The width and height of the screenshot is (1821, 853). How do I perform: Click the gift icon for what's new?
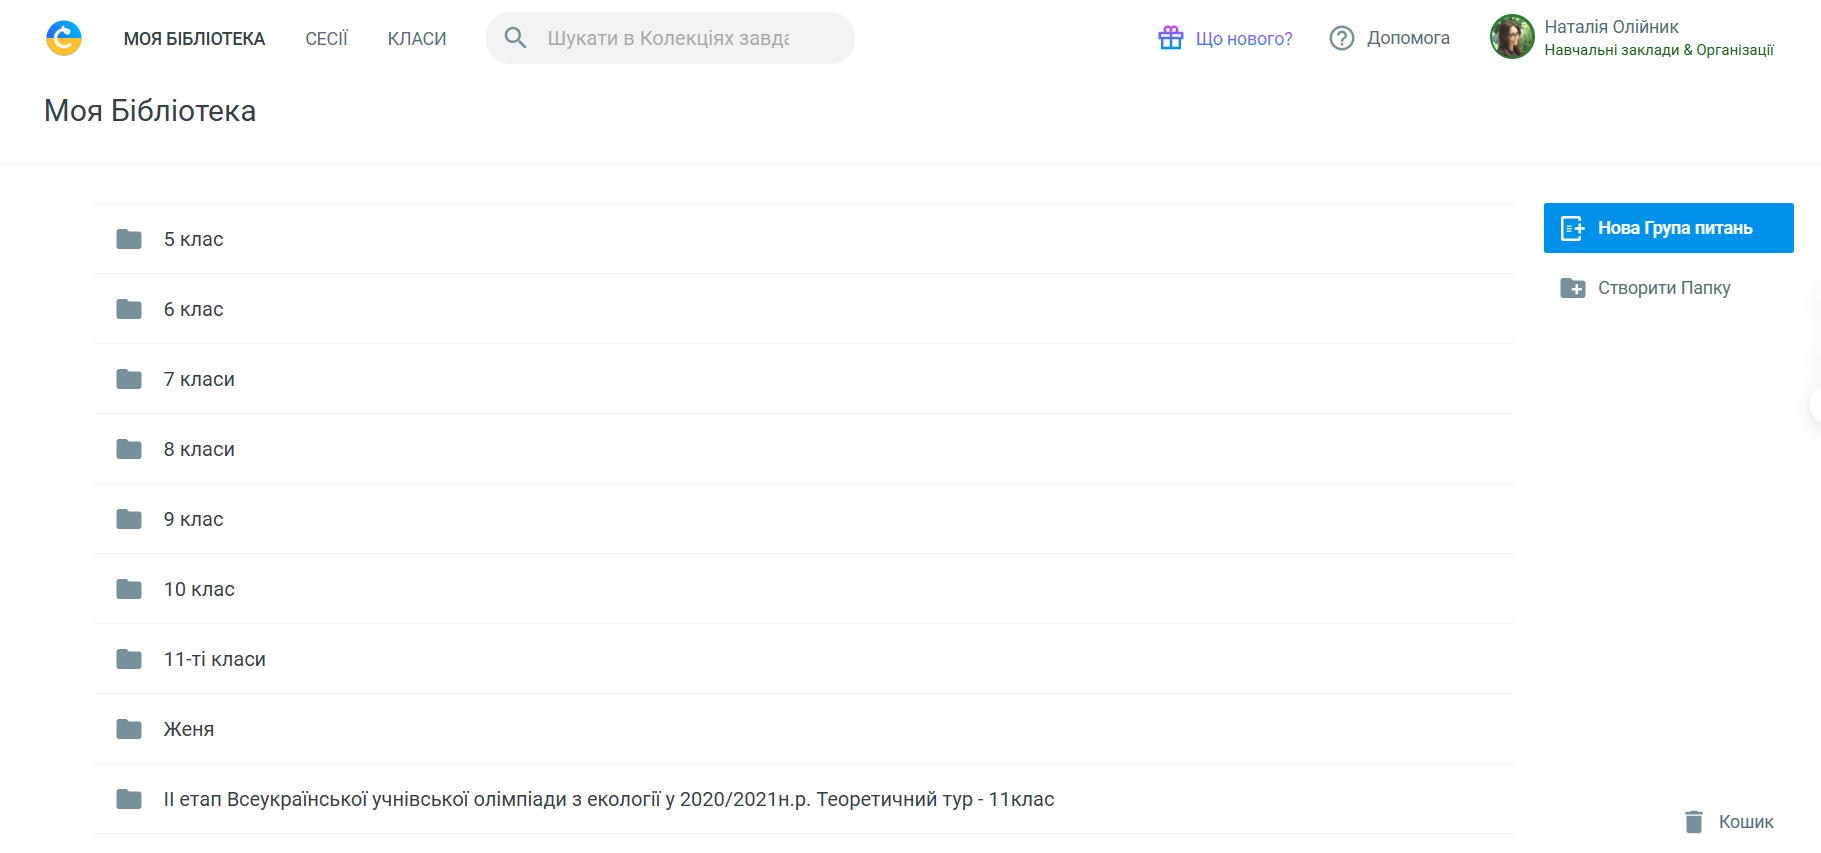[x=1170, y=38]
